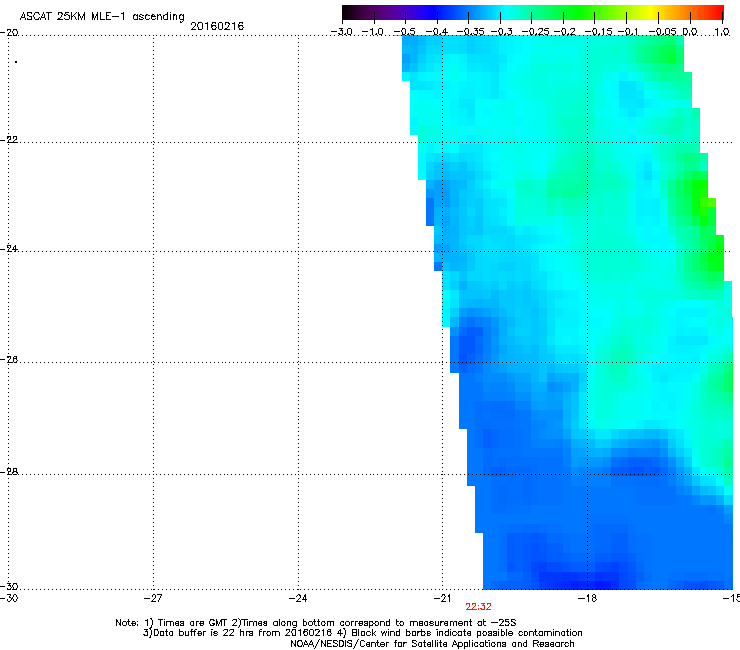Click latitude axis label -22

click(x=9, y=140)
